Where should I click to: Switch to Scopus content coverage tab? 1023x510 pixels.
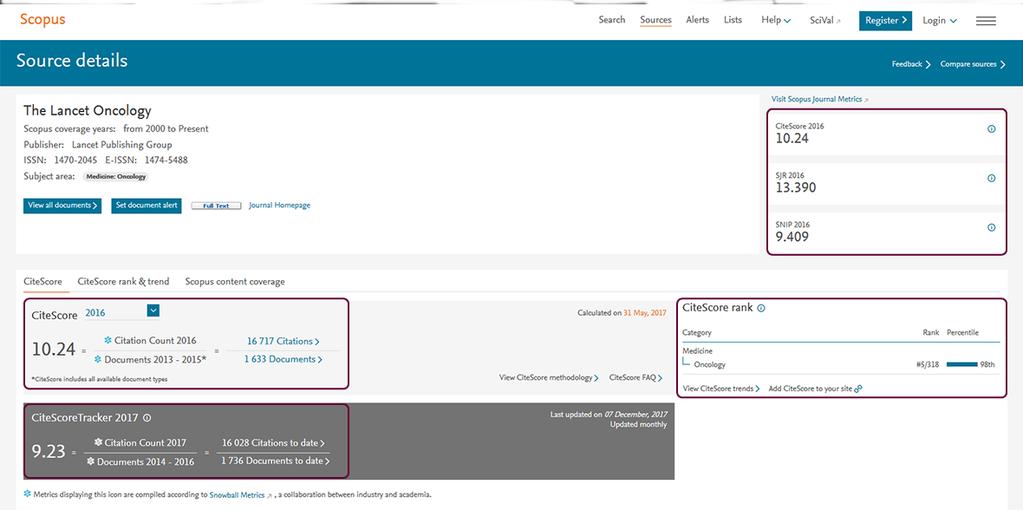pos(235,282)
